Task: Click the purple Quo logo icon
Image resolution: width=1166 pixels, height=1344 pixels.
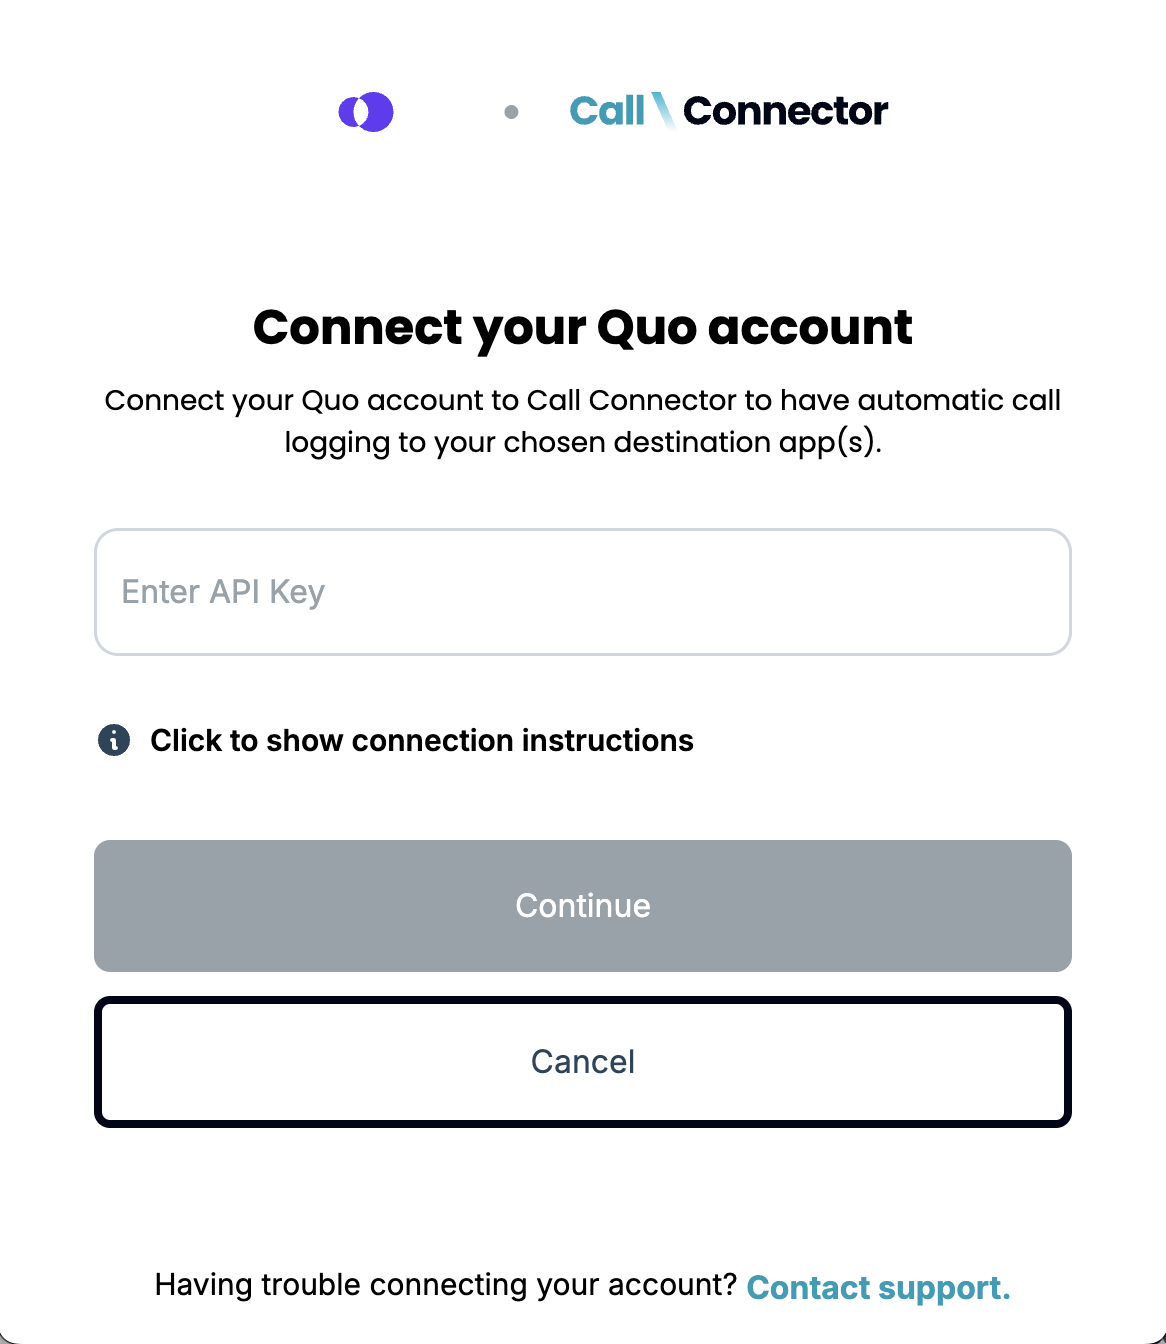Action: 366,111
